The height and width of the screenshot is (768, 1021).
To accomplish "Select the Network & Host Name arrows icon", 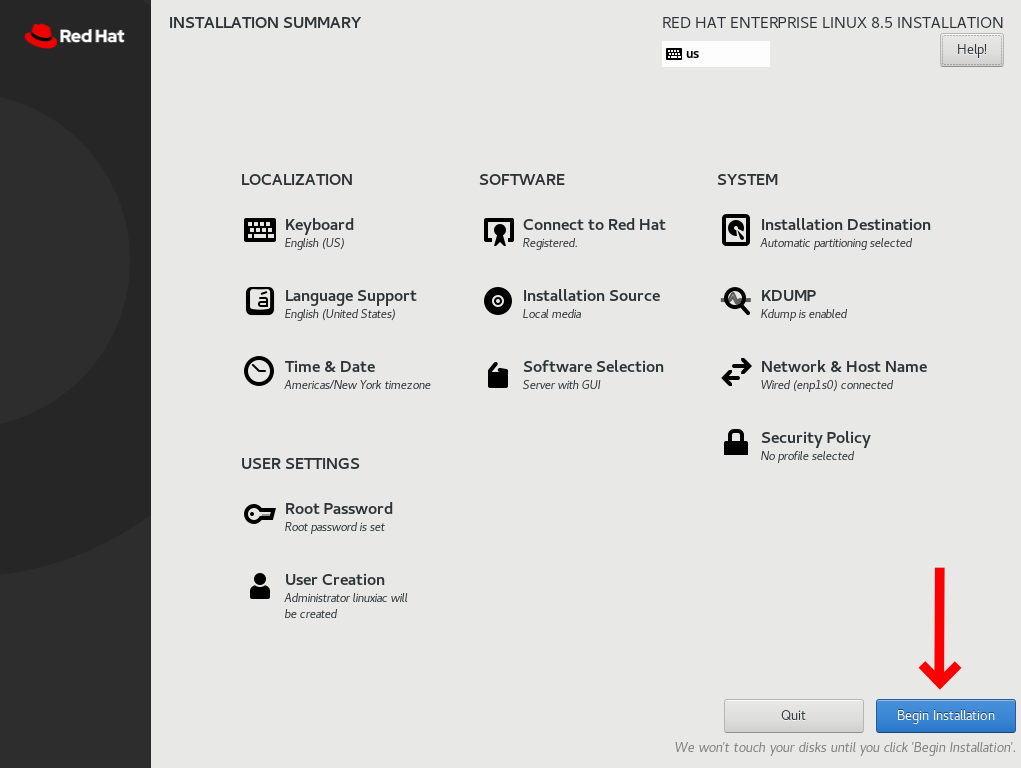I will tap(736, 372).
